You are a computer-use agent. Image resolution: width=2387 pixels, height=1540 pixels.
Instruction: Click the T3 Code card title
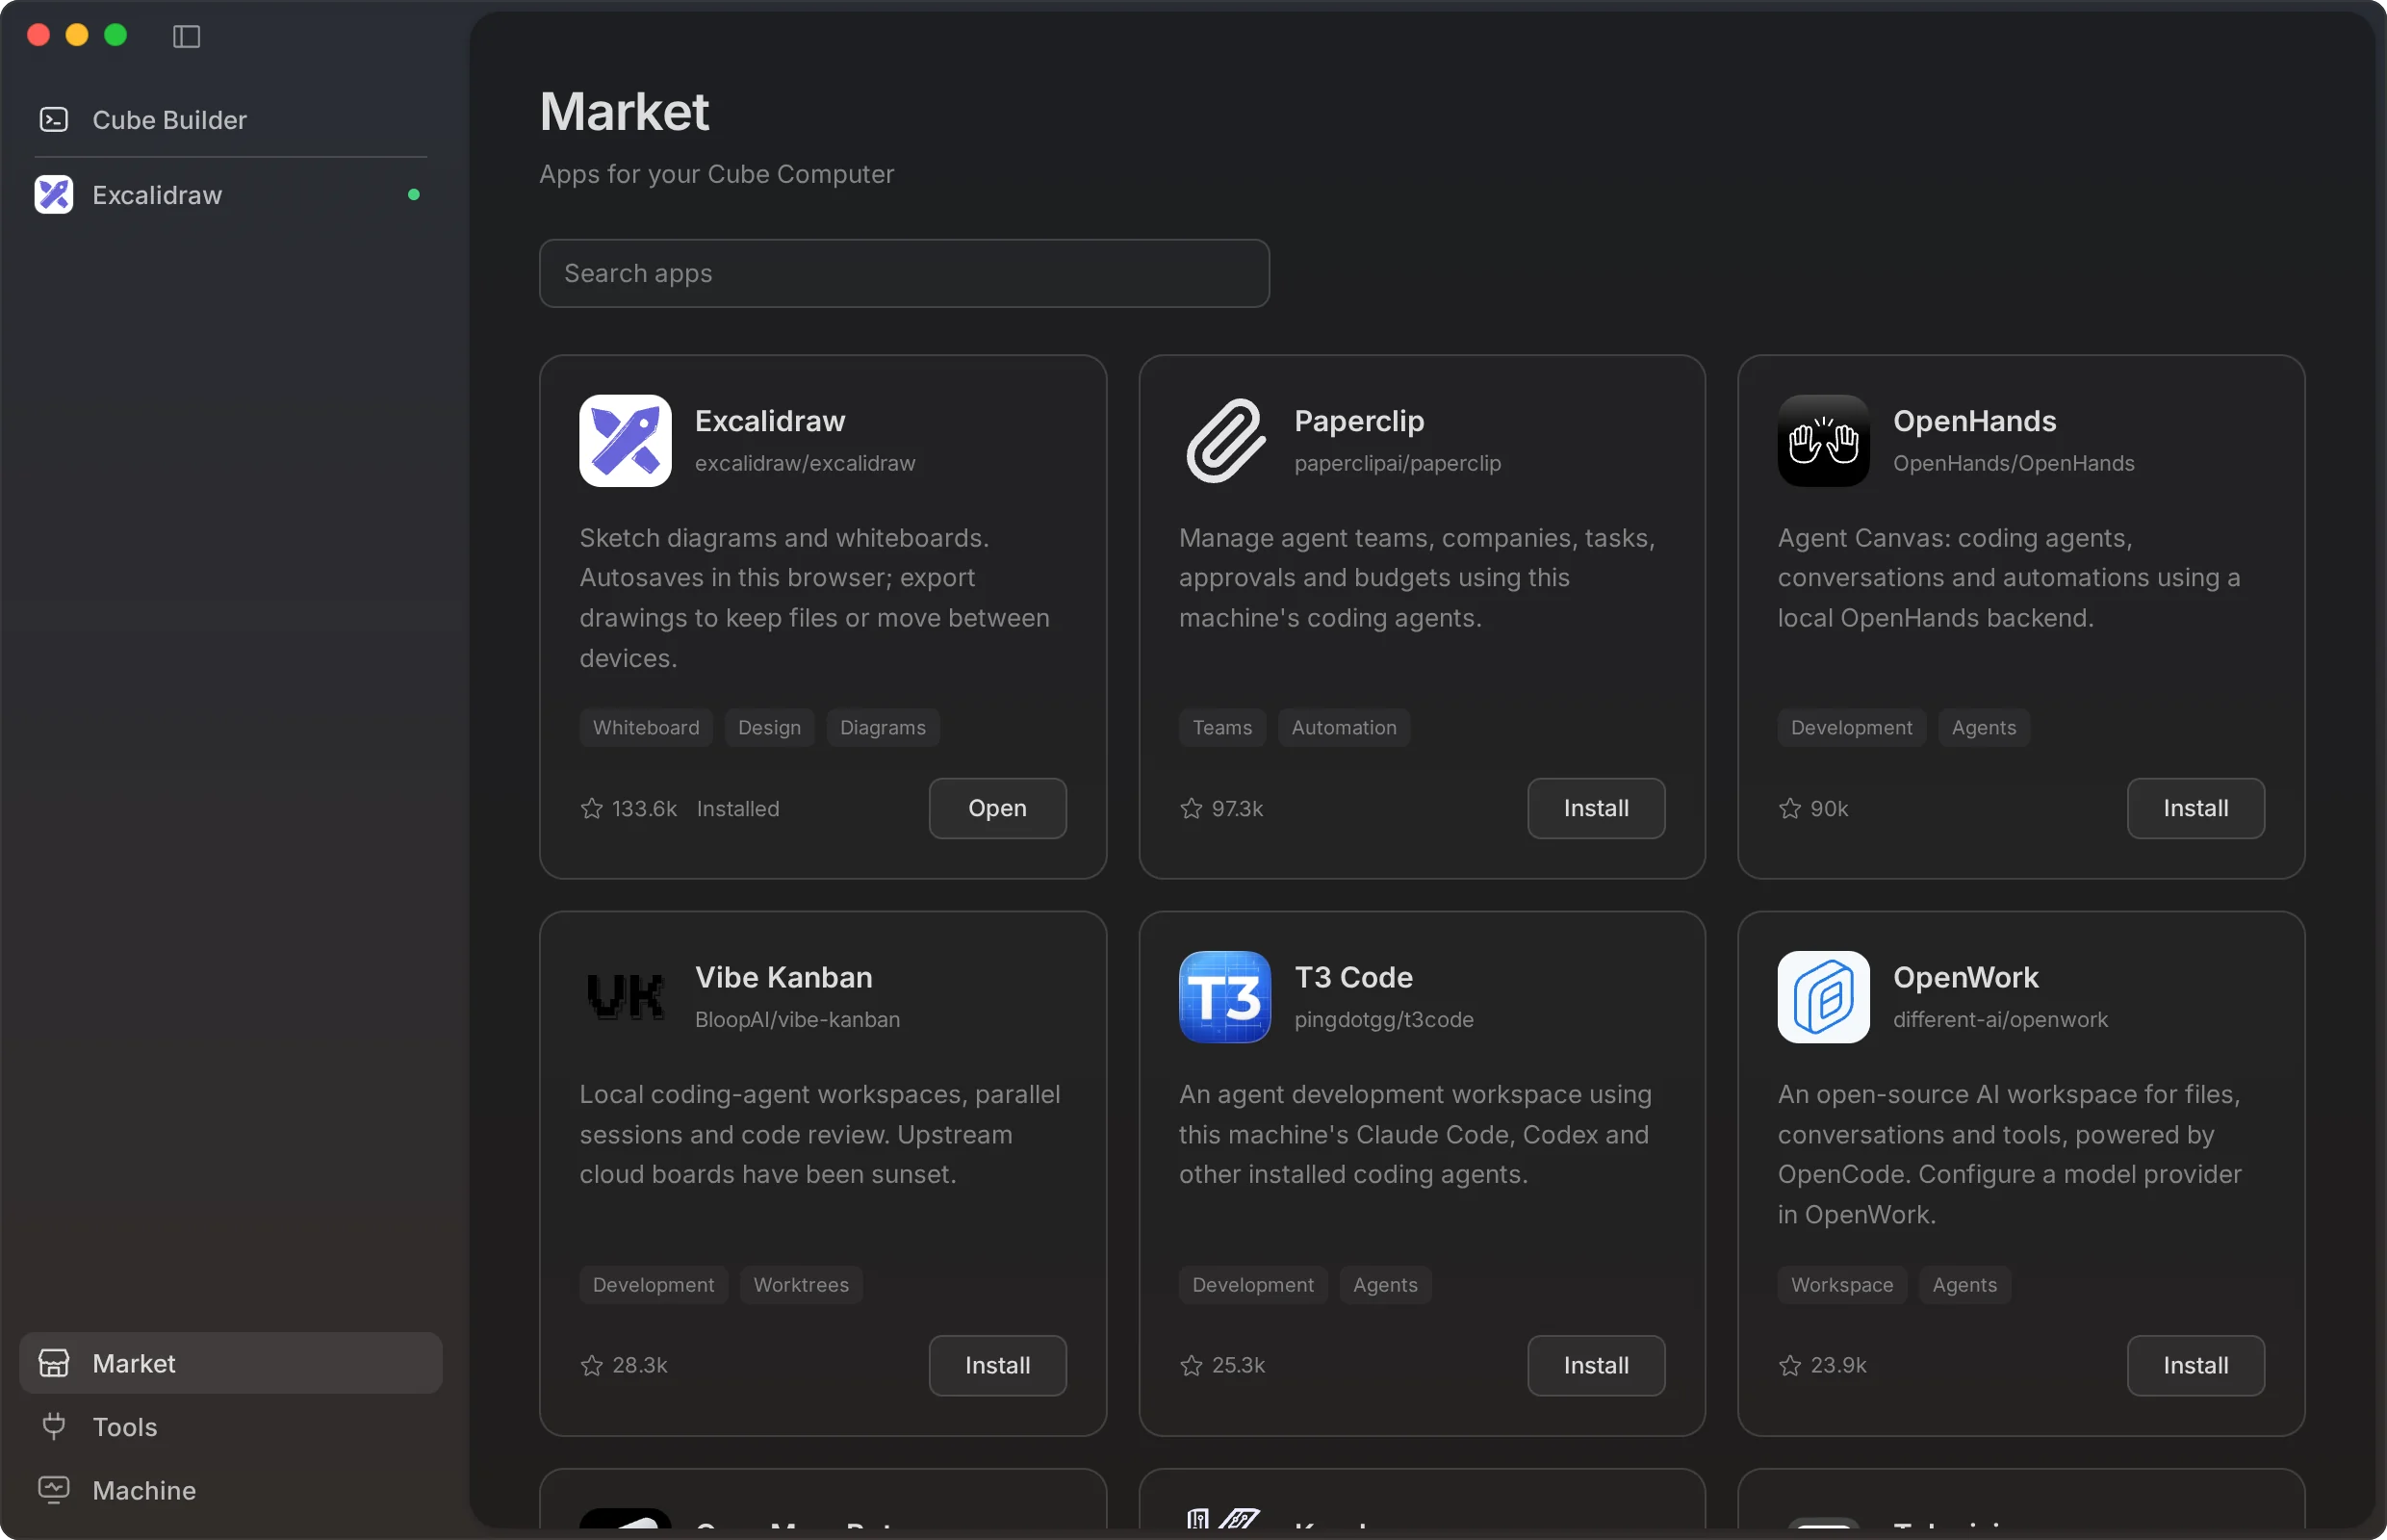click(x=1353, y=977)
